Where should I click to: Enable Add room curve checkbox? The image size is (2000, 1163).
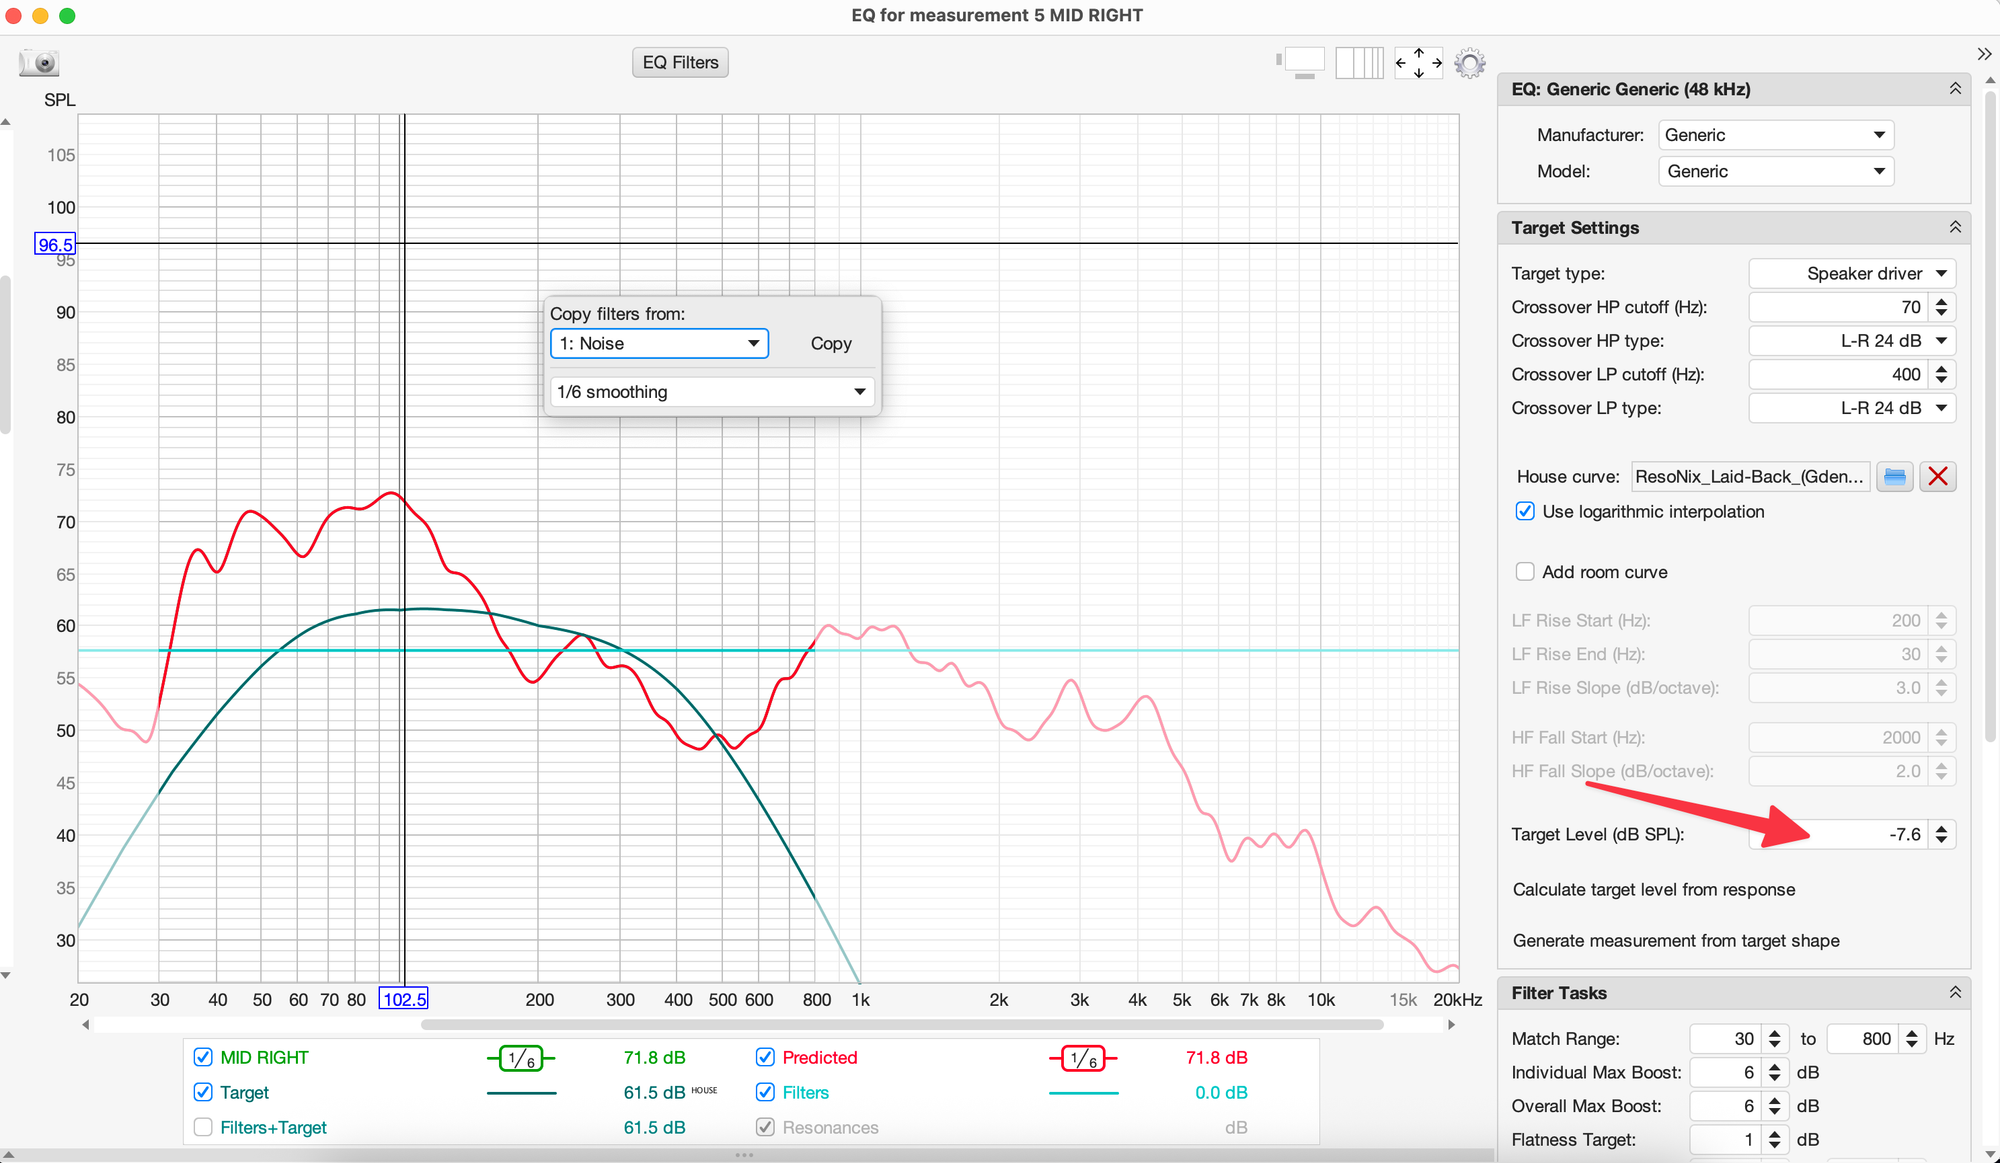tap(1525, 572)
